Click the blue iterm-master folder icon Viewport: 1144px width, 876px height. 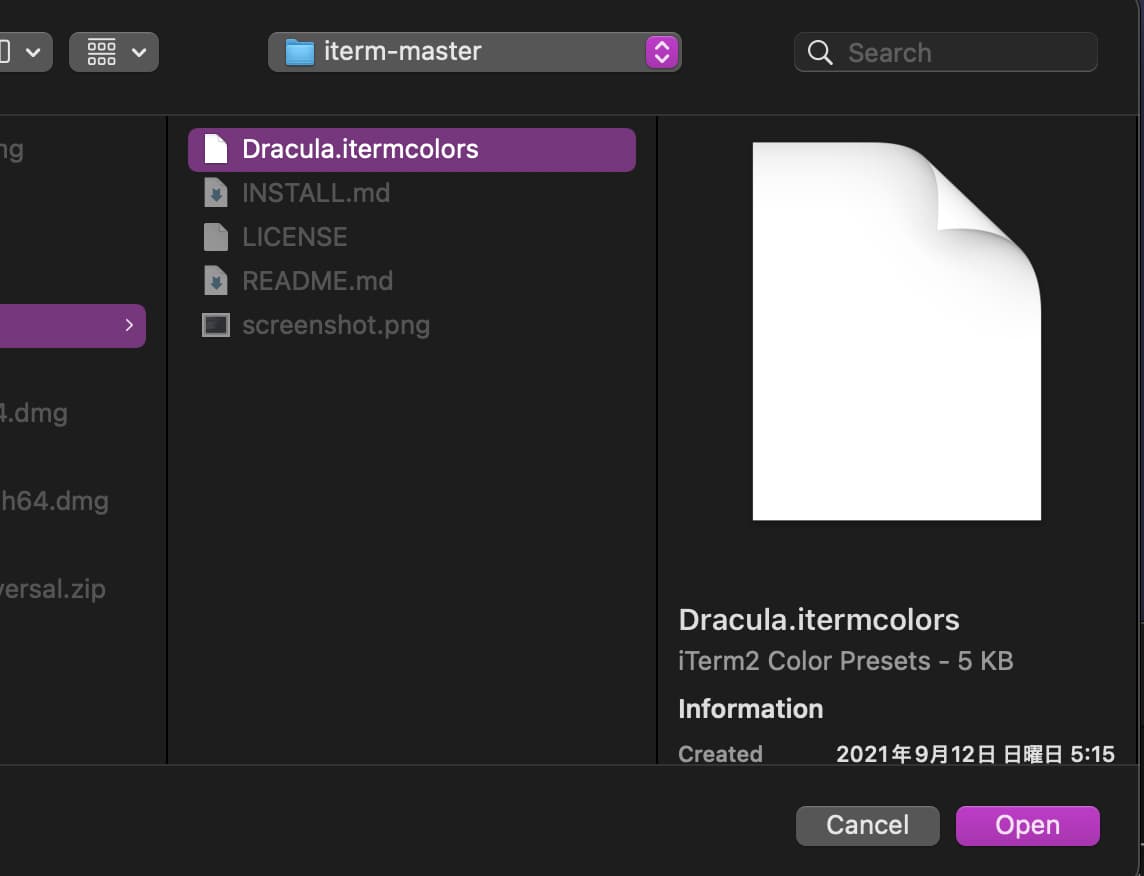click(300, 52)
